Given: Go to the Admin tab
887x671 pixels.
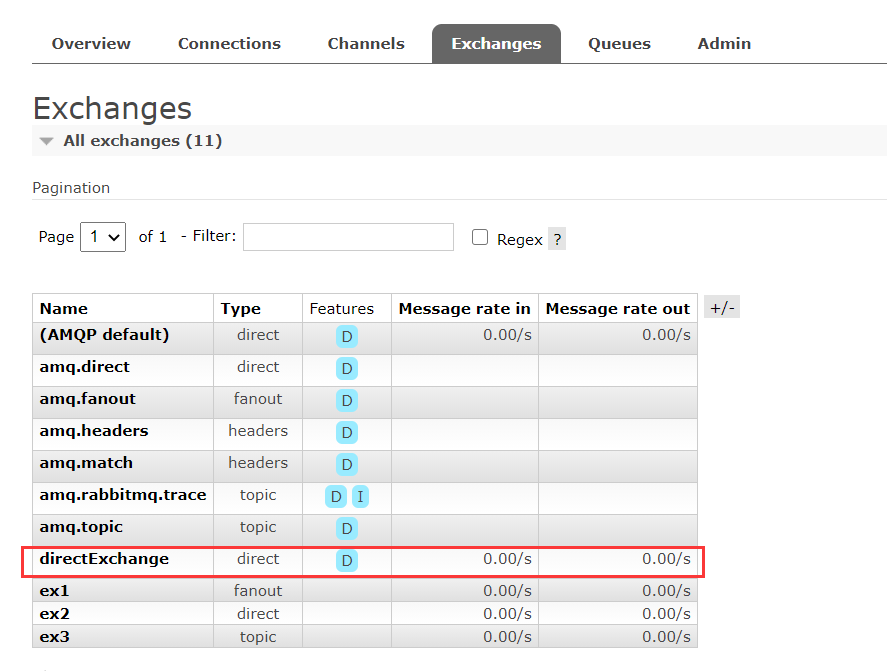Looking at the screenshot, I should coord(724,44).
